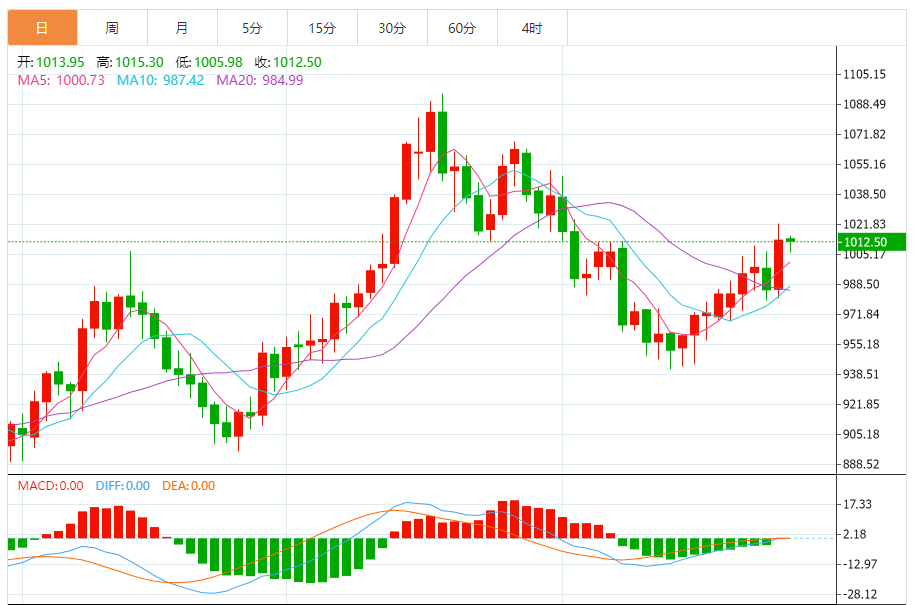The height and width of the screenshot is (605, 915).
Task: Click the high price 1015.30
Action: tap(139, 62)
